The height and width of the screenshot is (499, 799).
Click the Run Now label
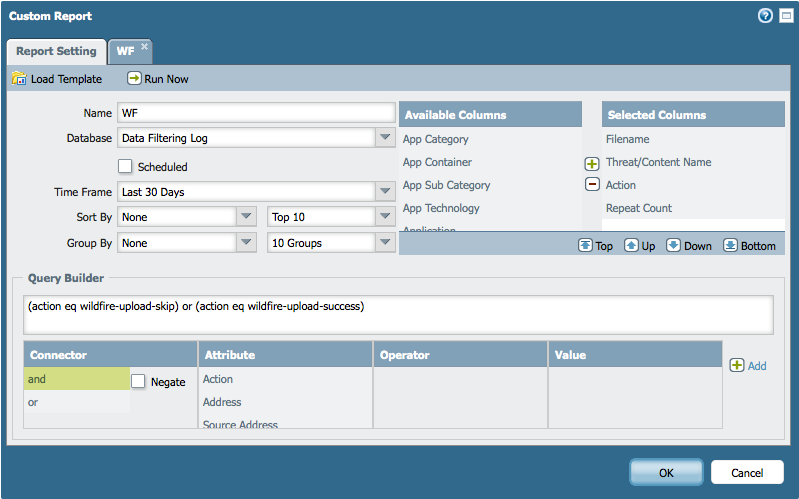(166, 79)
